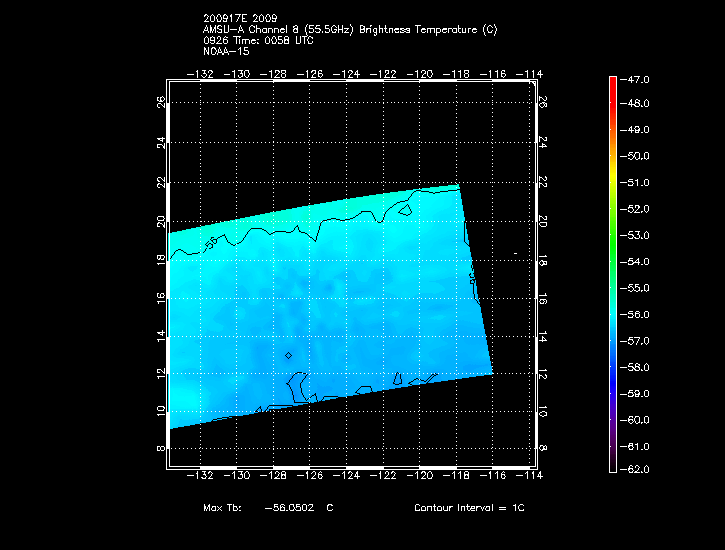Click the Contour Interval = 1C label
The image size is (725, 550).
point(469,508)
